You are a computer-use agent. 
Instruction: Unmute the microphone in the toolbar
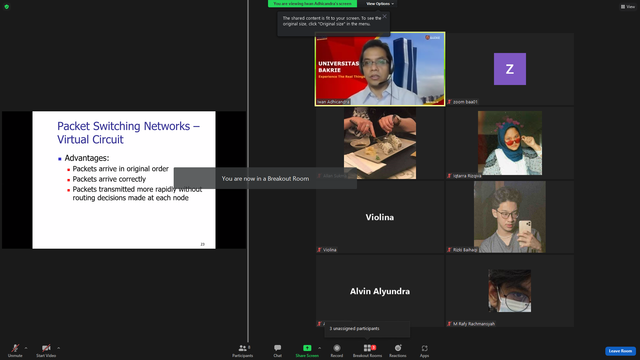tap(15, 350)
